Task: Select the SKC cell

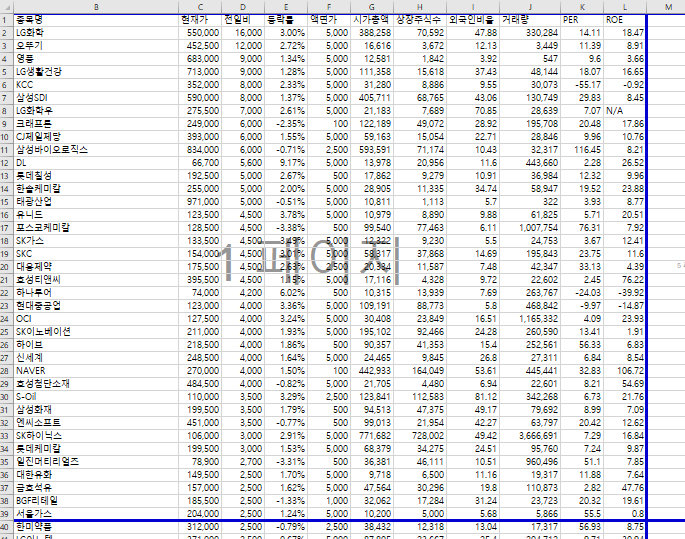Action: click(x=96, y=254)
